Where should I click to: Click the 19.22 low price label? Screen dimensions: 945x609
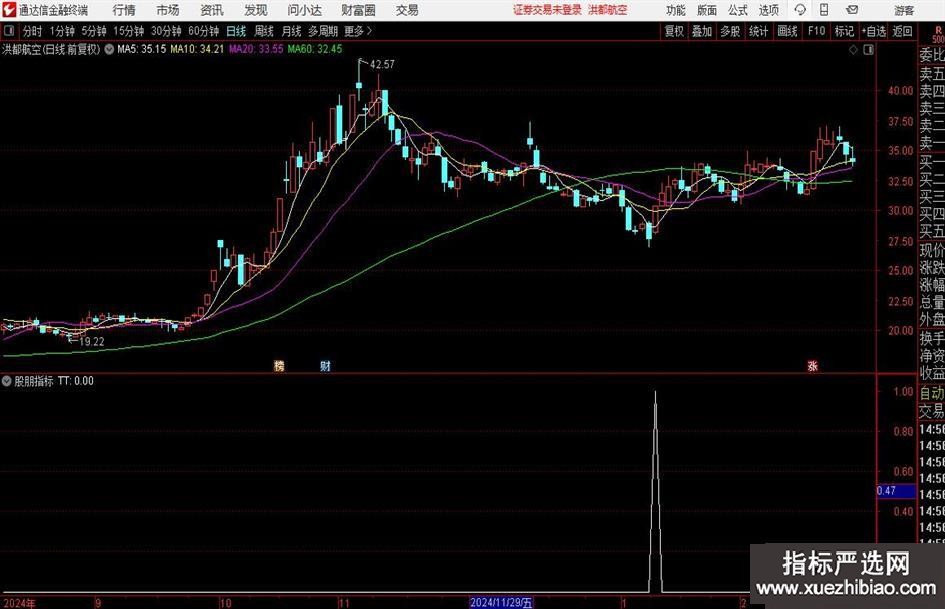[x=92, y=341]
